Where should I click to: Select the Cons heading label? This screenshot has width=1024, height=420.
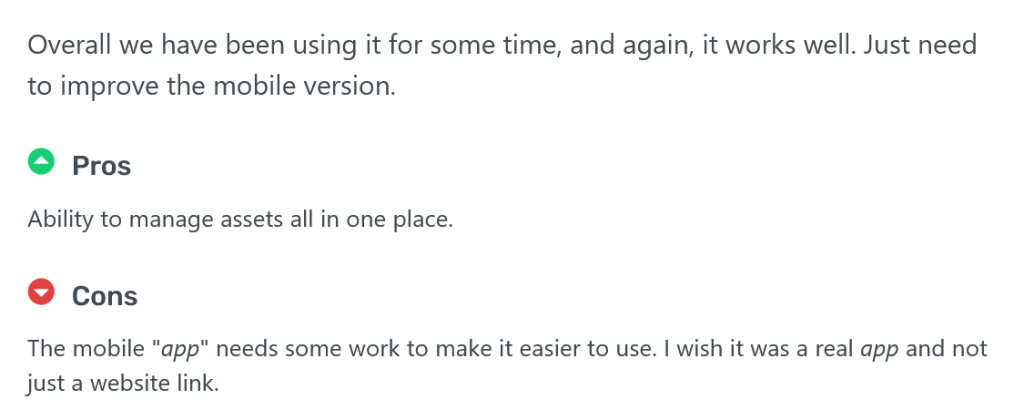(104, 296)
